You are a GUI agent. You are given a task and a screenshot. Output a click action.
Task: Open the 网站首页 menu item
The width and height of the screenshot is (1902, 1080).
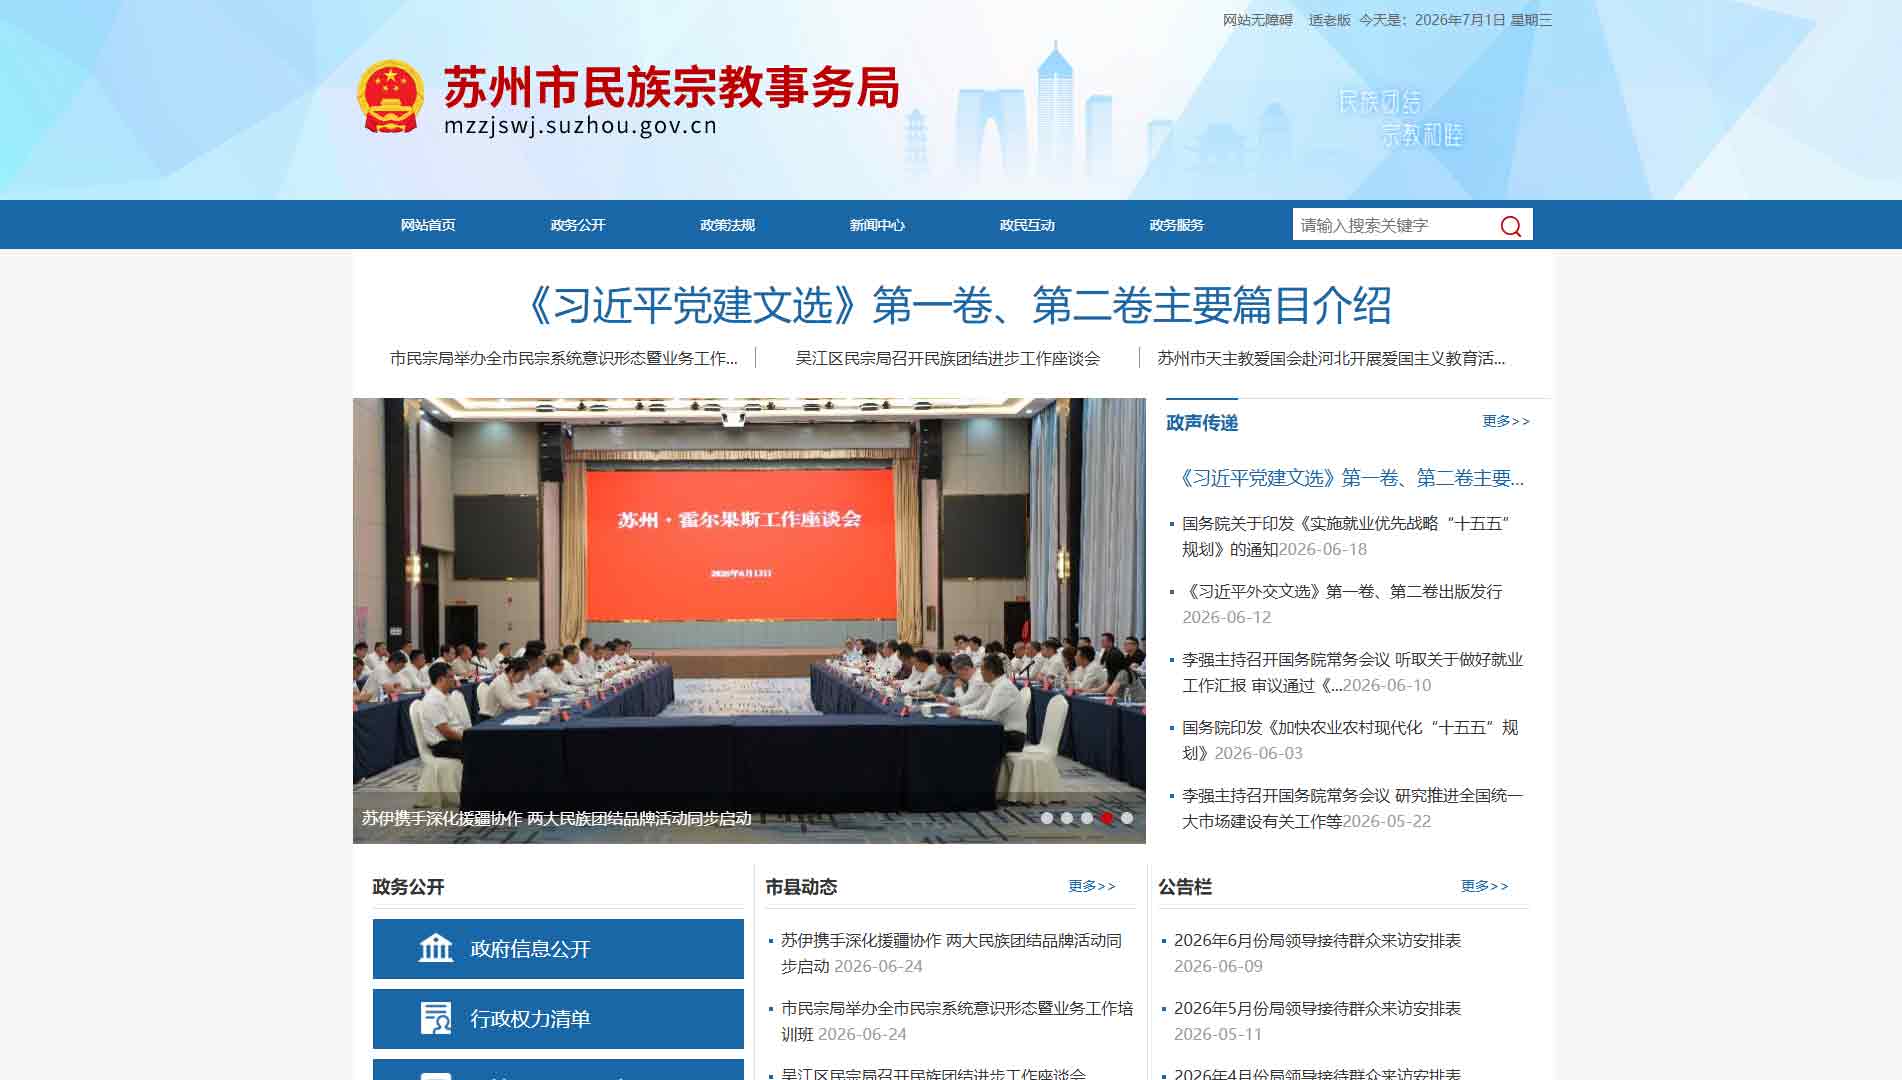428,225
